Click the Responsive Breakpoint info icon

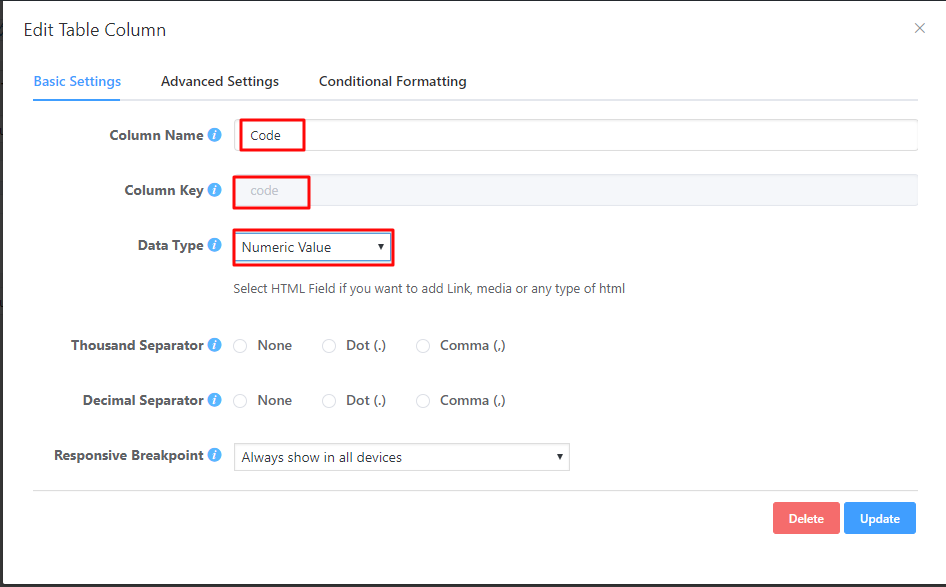pyautogui.click(x=214, y=455)
